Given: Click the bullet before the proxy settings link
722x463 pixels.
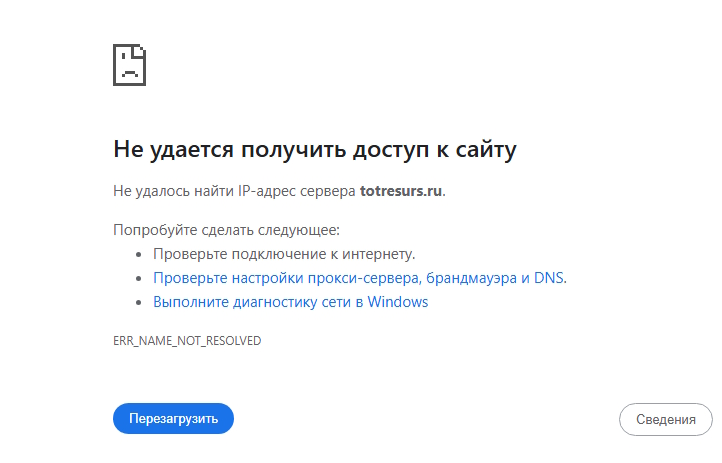Looking at the screenshot, I should pyautogui.click(x=139, y=278).
